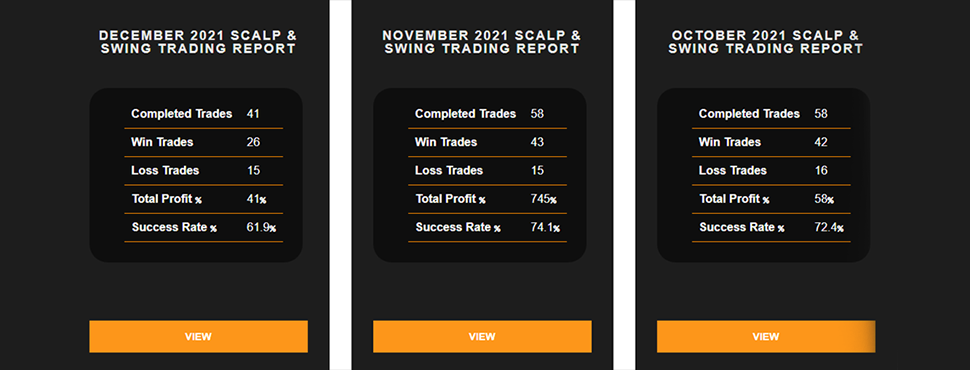Click December's Success Rate 61.9%

[x=261, y=228]
